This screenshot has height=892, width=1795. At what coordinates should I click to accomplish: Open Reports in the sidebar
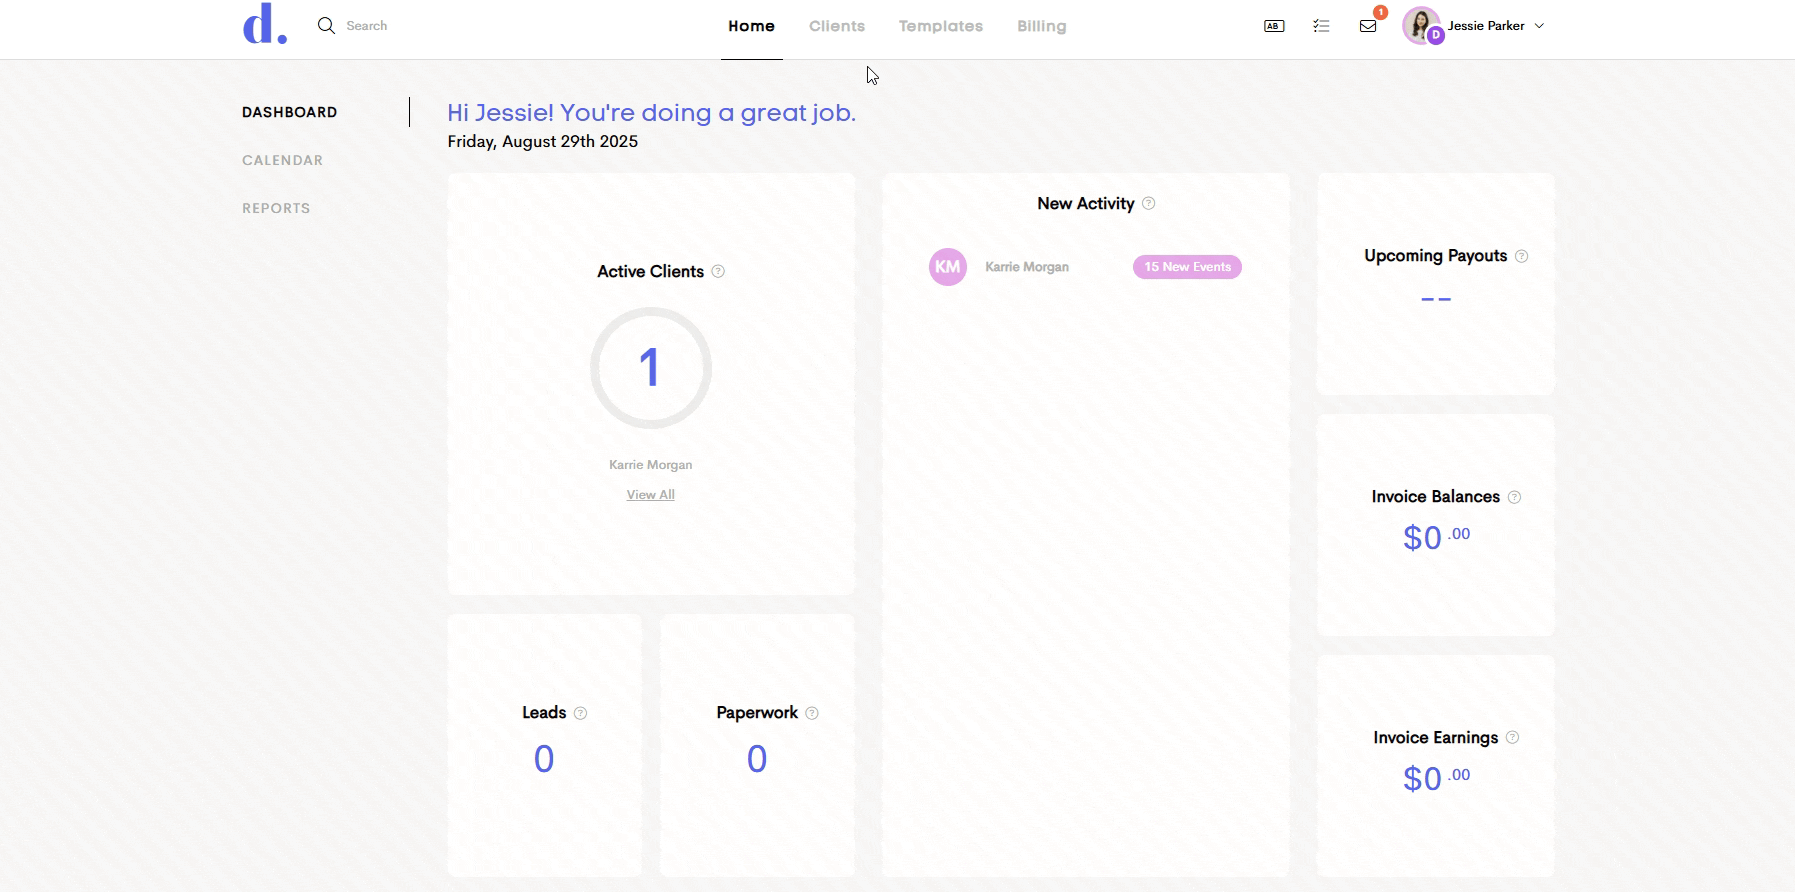(x=276, y=208)
